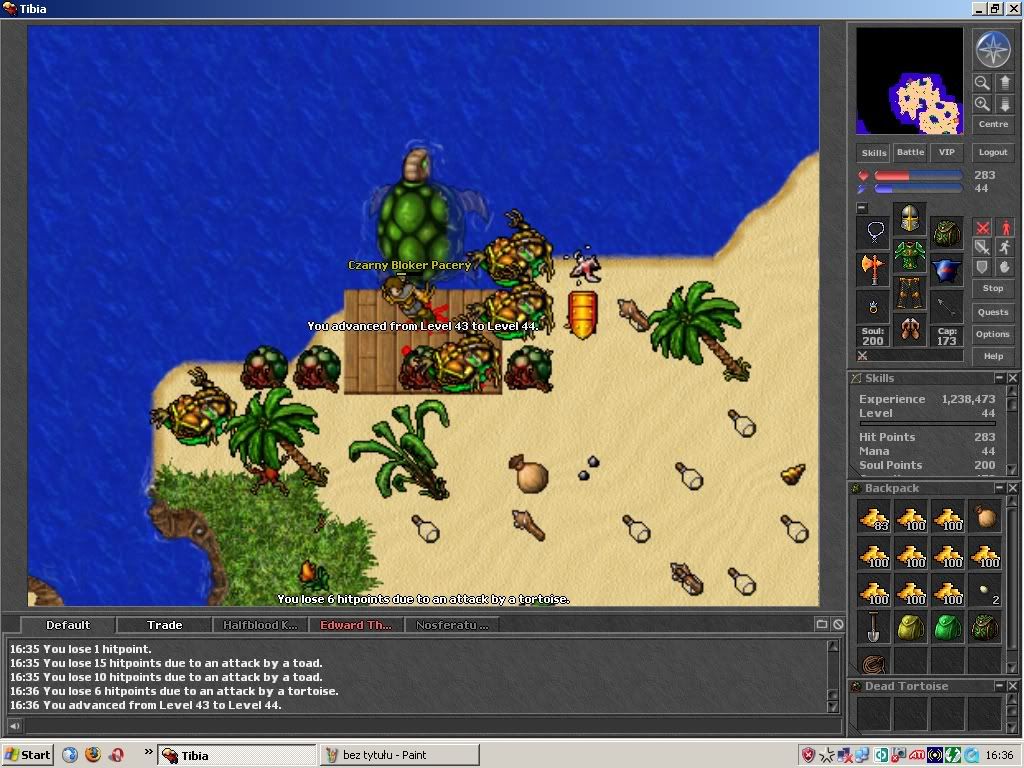
Task: Select defensive fighting mode
Action: tap(982, 266)
